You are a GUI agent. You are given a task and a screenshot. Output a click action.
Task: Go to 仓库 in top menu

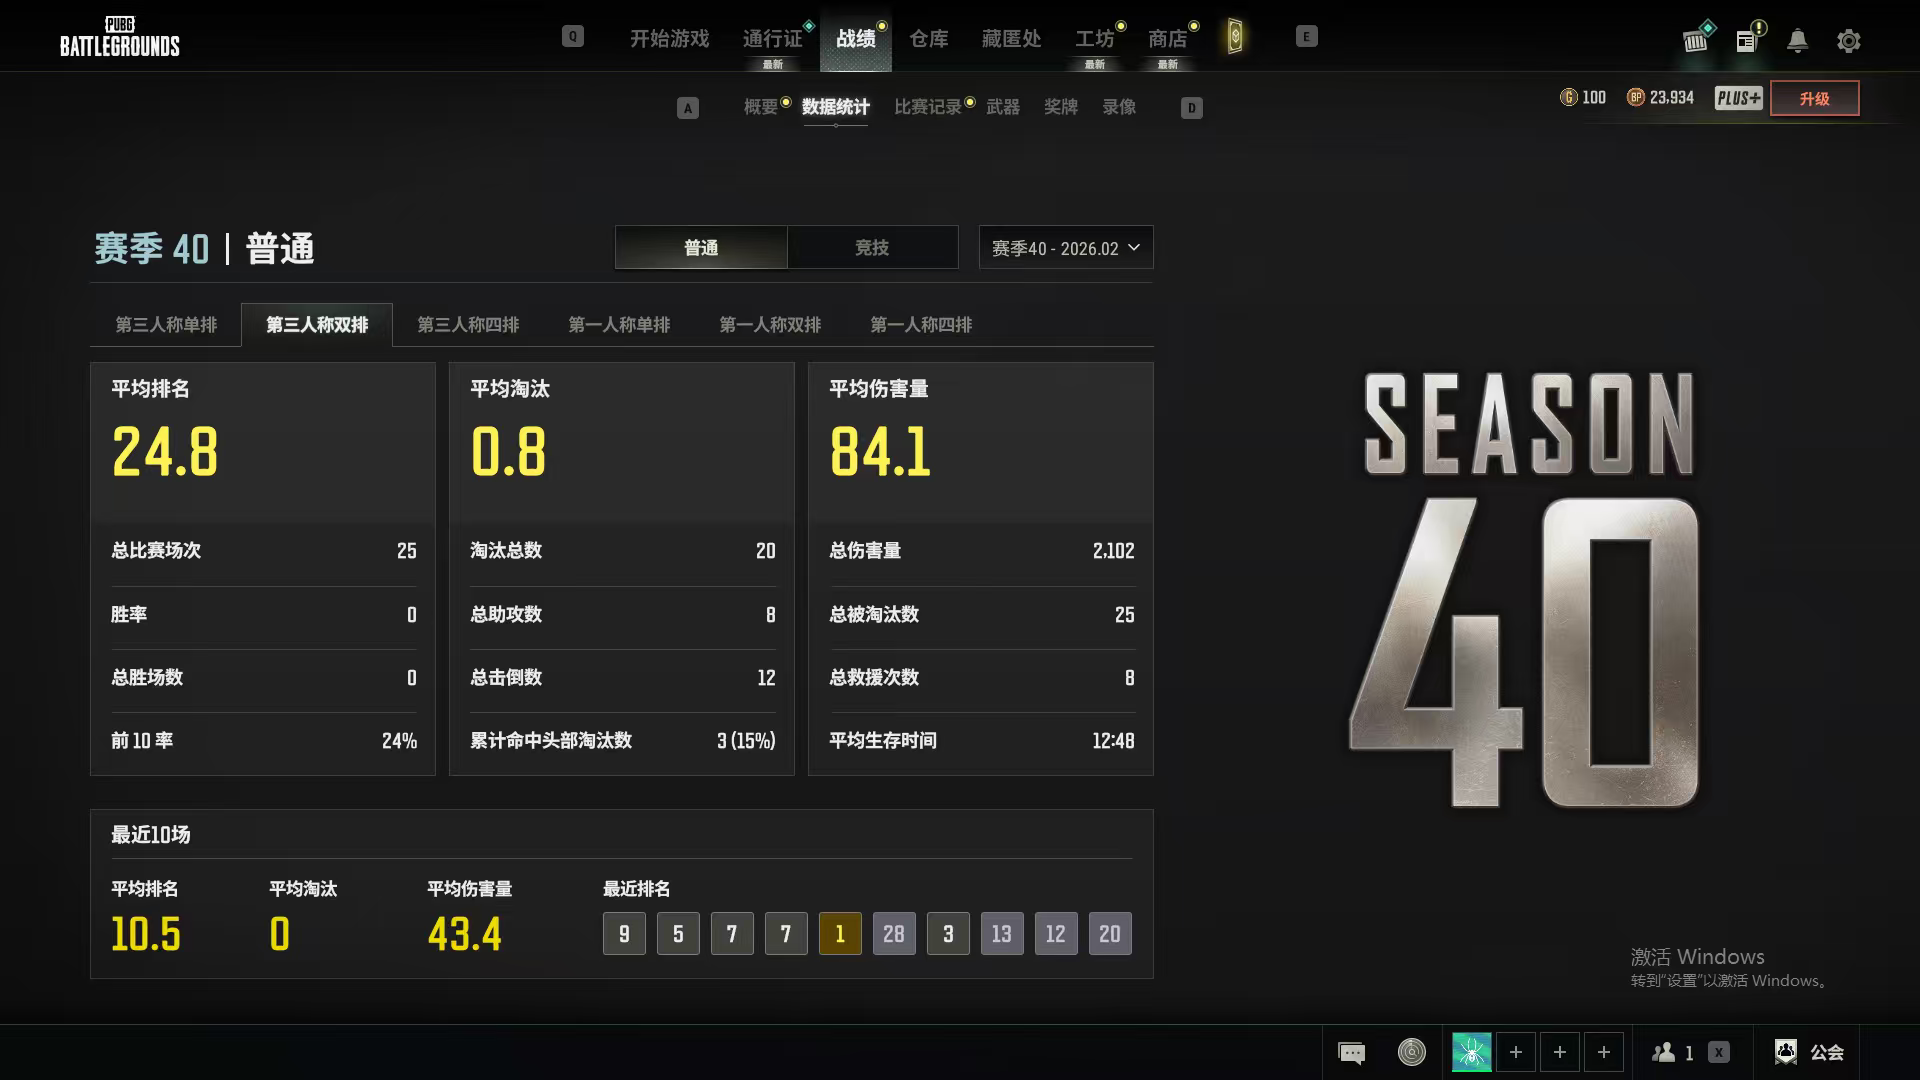tap(928, 39)
